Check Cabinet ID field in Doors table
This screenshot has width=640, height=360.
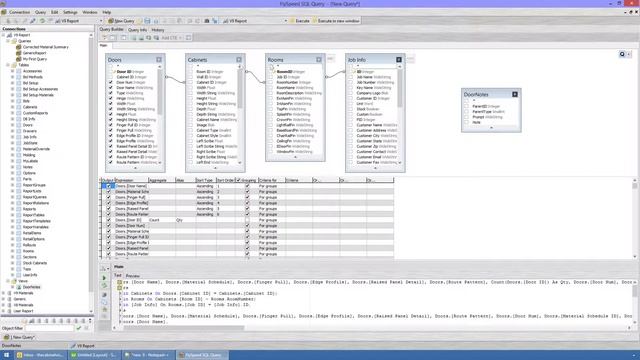(111, 77)
